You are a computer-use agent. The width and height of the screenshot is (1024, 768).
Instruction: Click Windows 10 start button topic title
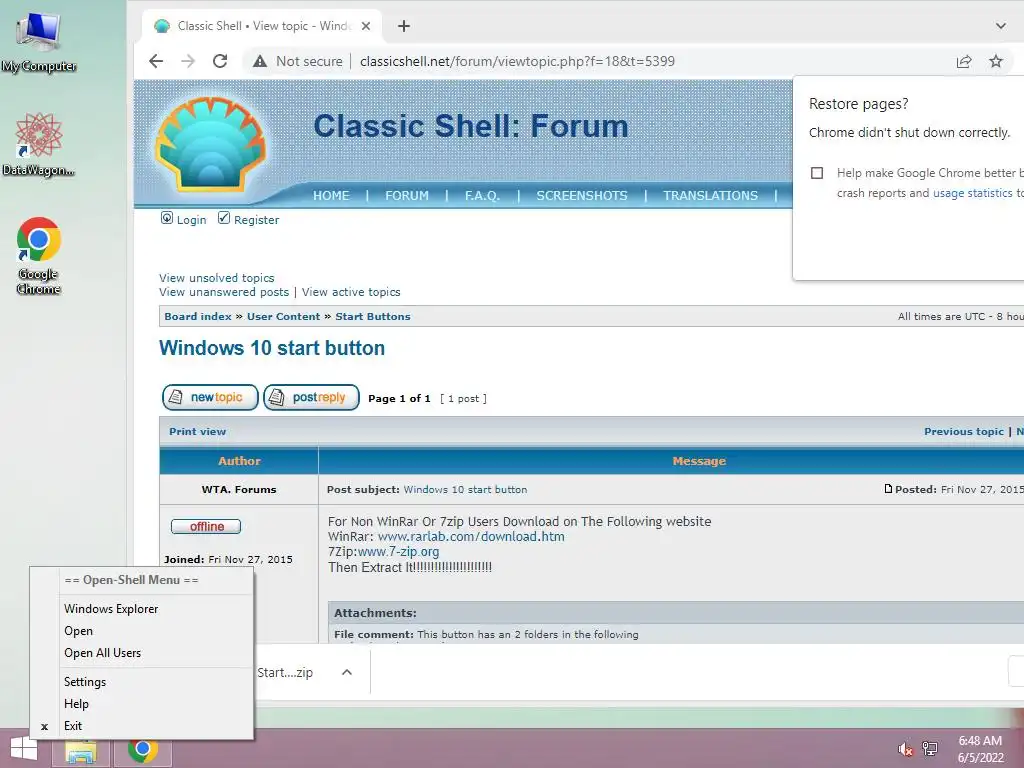[x=272, y=348]
